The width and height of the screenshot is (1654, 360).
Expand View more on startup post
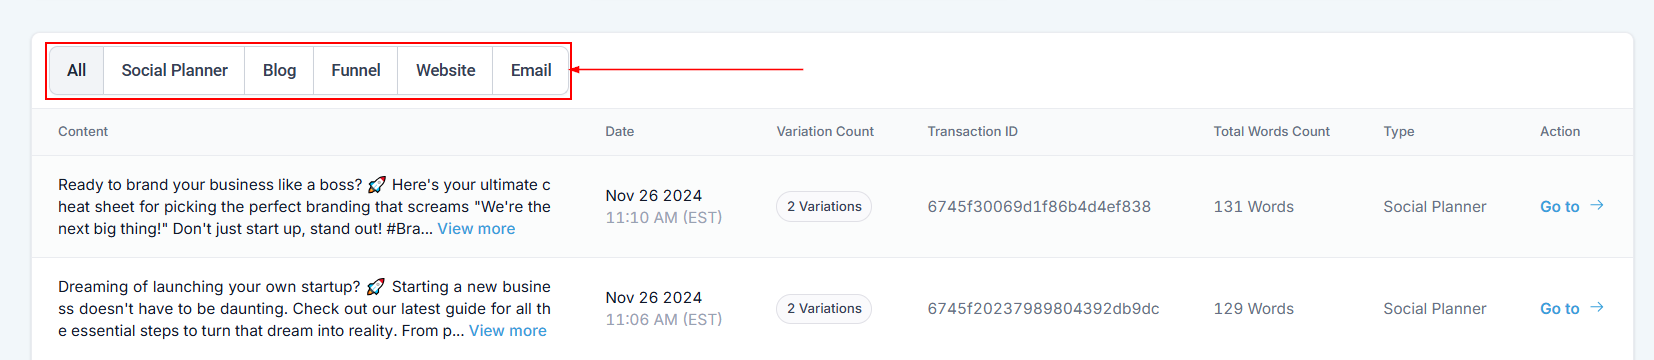coord(508,331)
